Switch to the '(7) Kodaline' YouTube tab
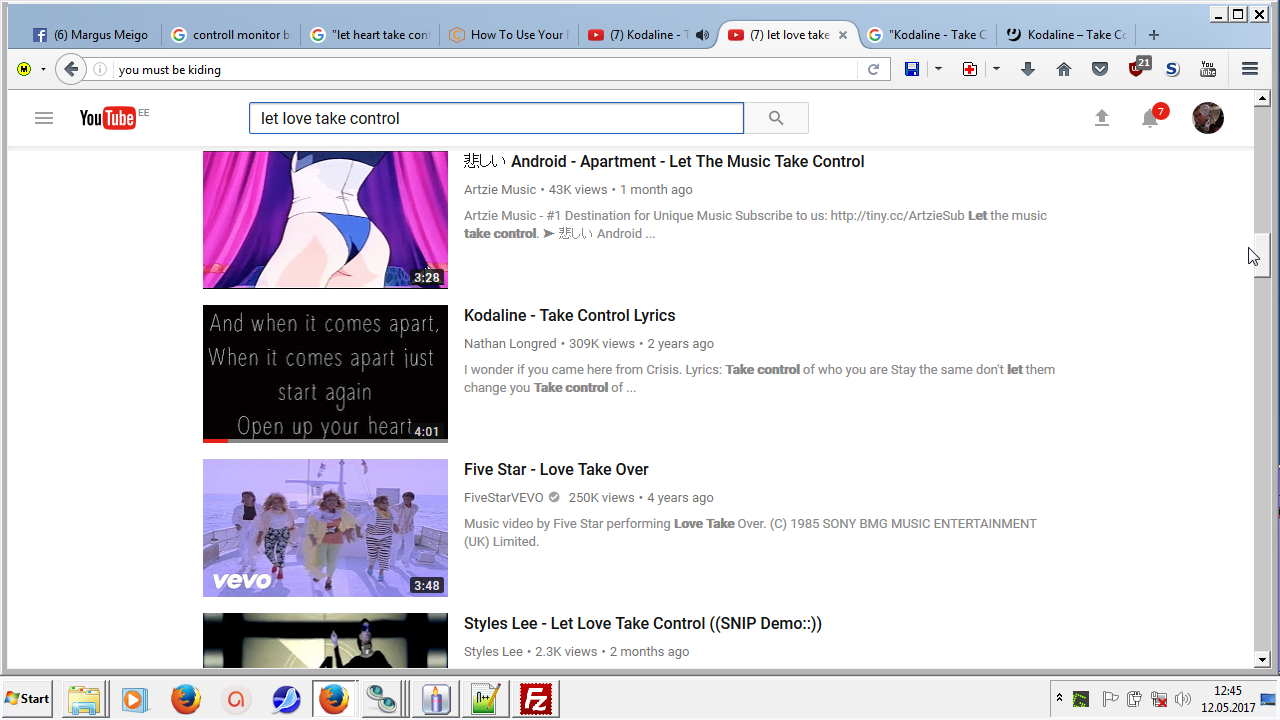Viewport: 1280px width, 720px height. (640, 35)
